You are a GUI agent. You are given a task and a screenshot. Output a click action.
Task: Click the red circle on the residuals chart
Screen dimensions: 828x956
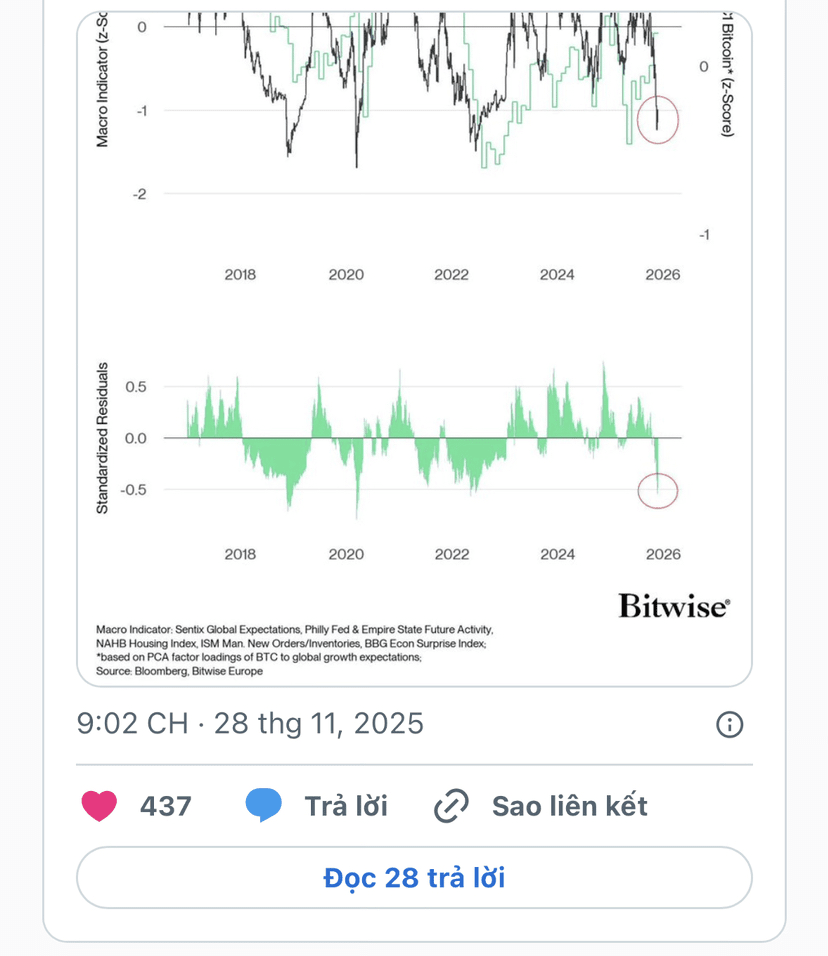(658, 490)
